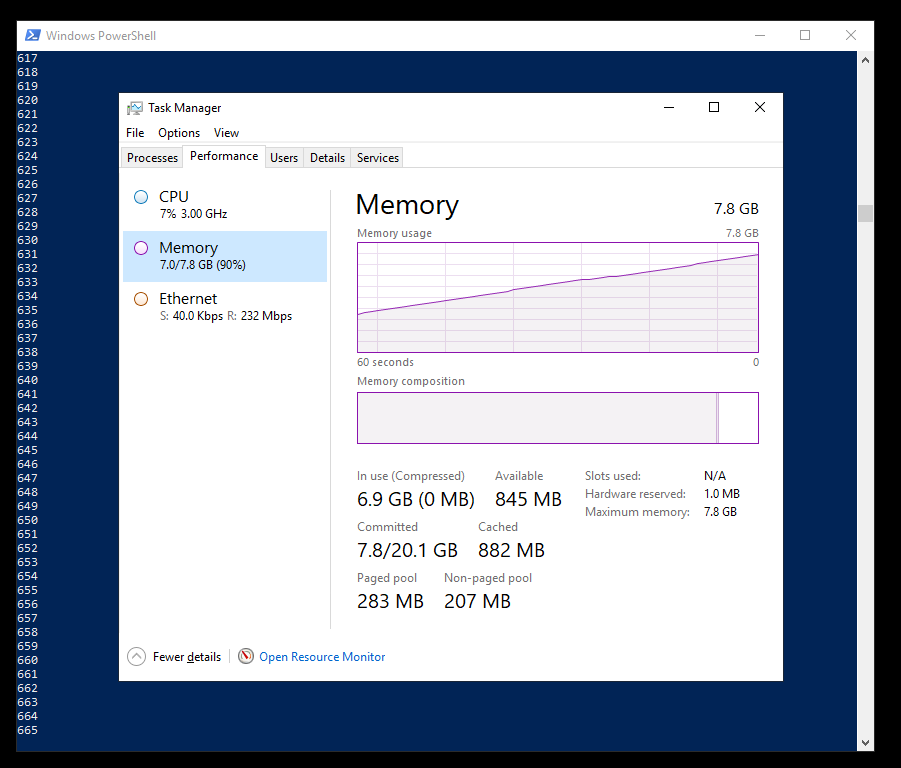Click the PowerShell vertical scrollbar thumb
The height and width of the screenshot is (768, 901).
[865, 213]
